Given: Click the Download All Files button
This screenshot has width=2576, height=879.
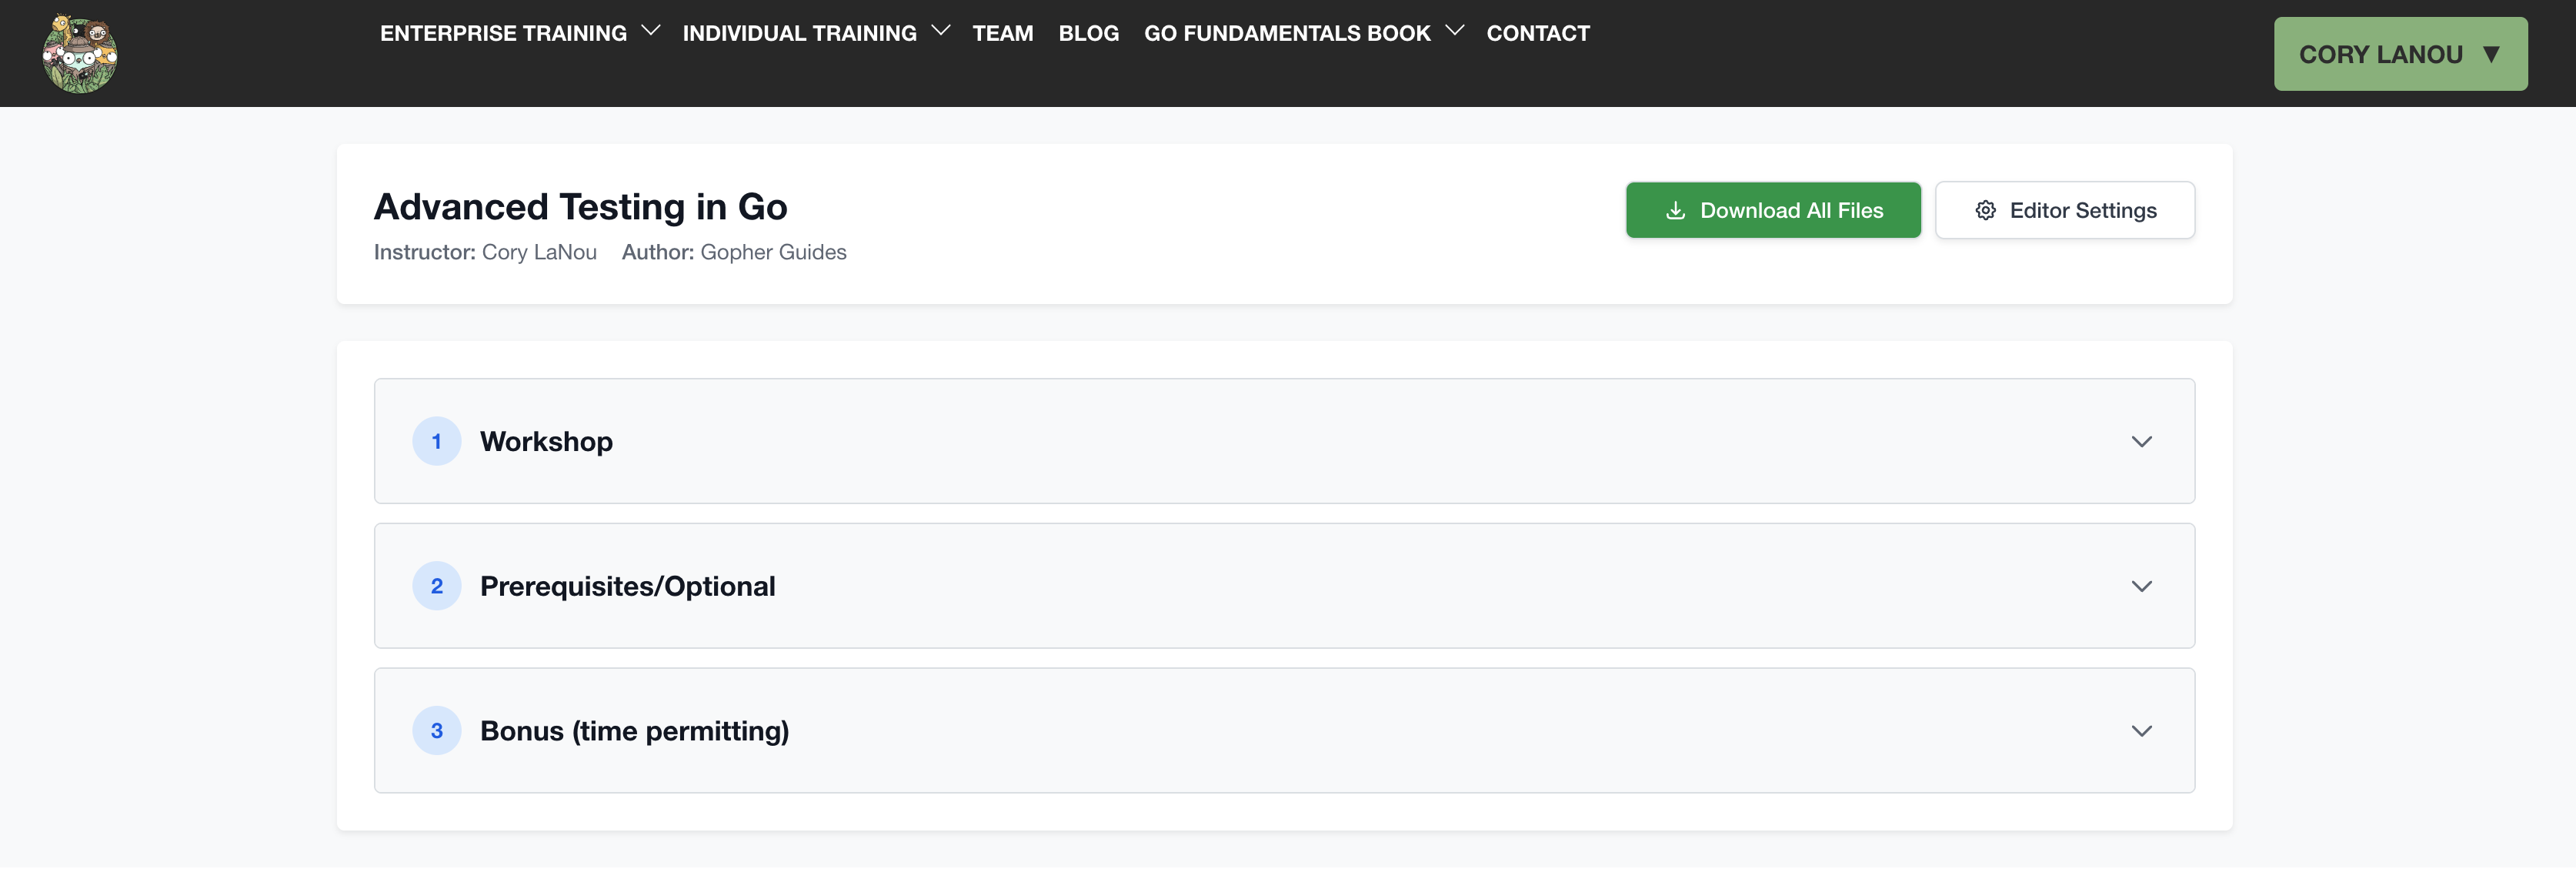Looking at the screenshot, I should [x=1773, y=210].
